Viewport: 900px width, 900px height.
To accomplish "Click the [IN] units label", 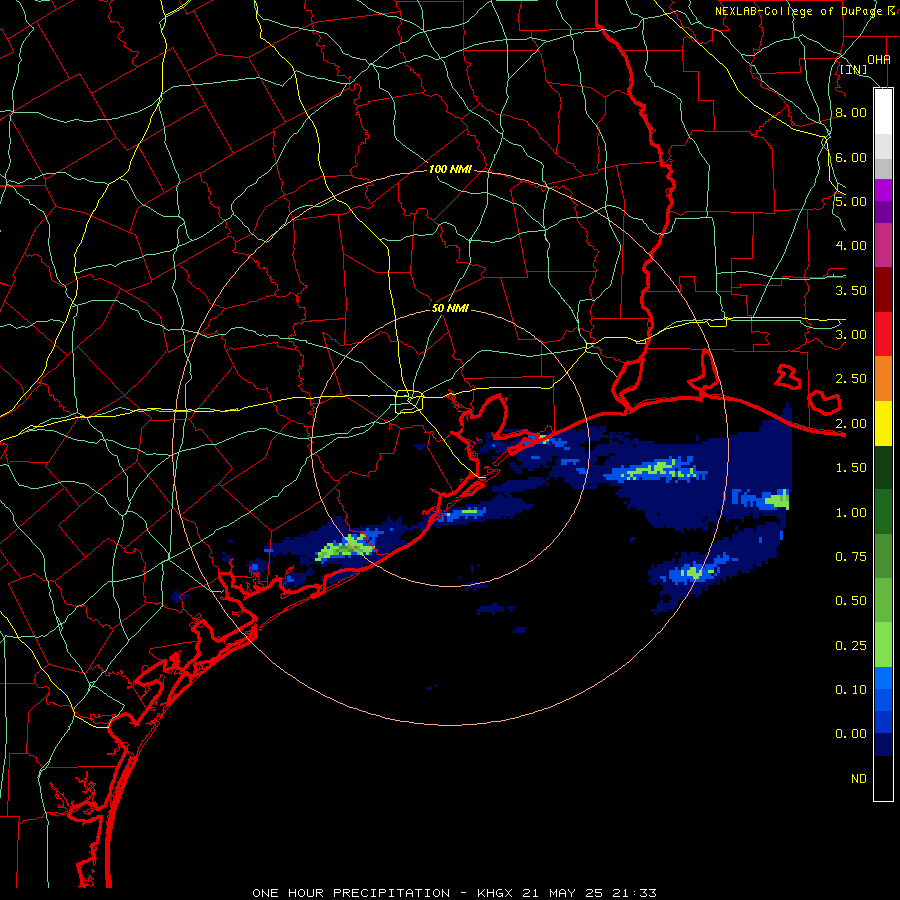I will [854, 70].
